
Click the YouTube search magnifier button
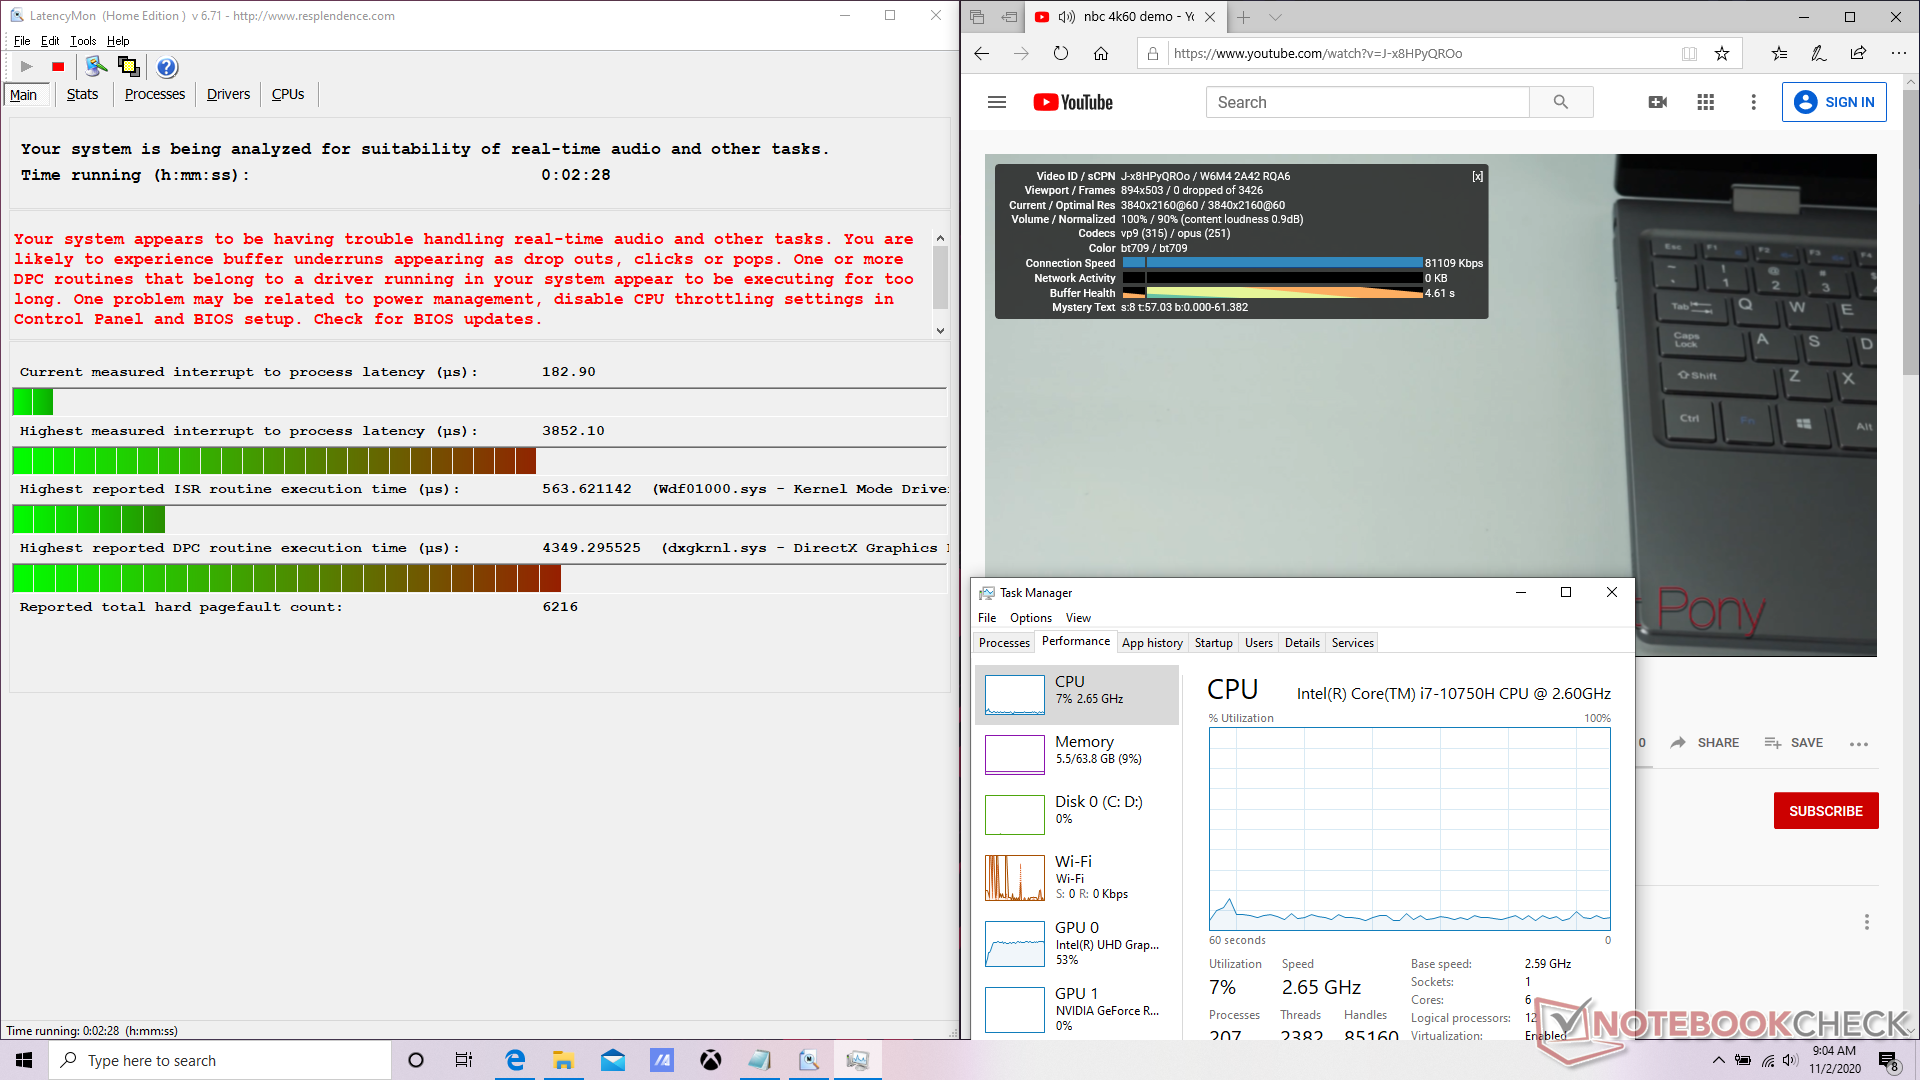[1561, 102]
